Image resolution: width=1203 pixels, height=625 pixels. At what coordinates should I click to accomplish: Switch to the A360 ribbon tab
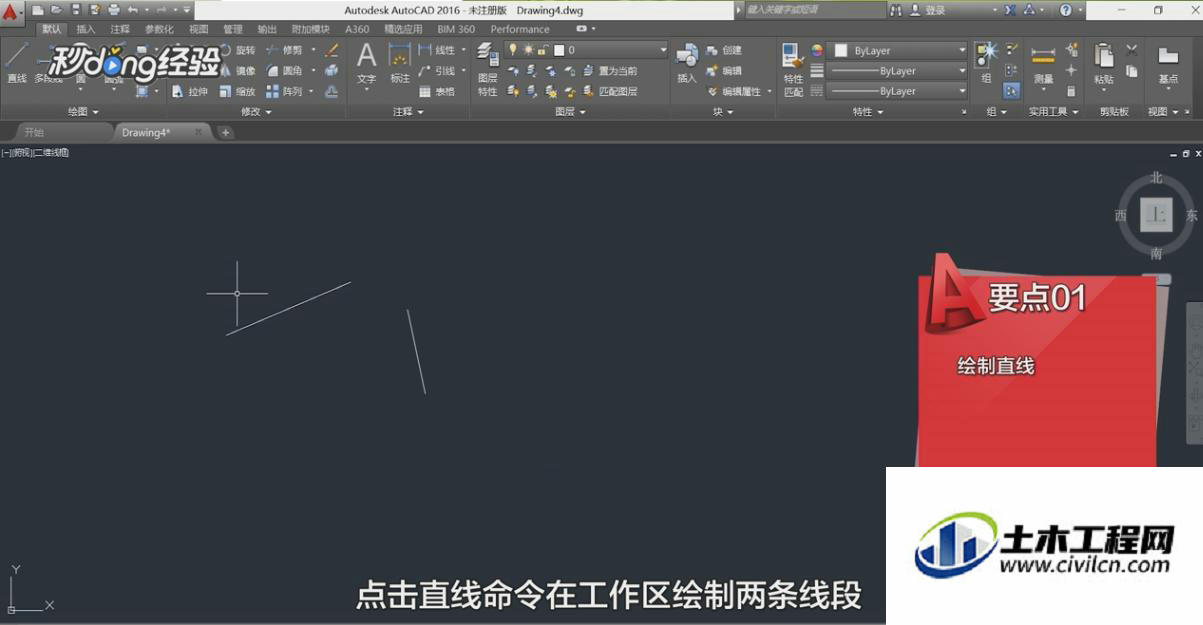(x=357, y=29)
